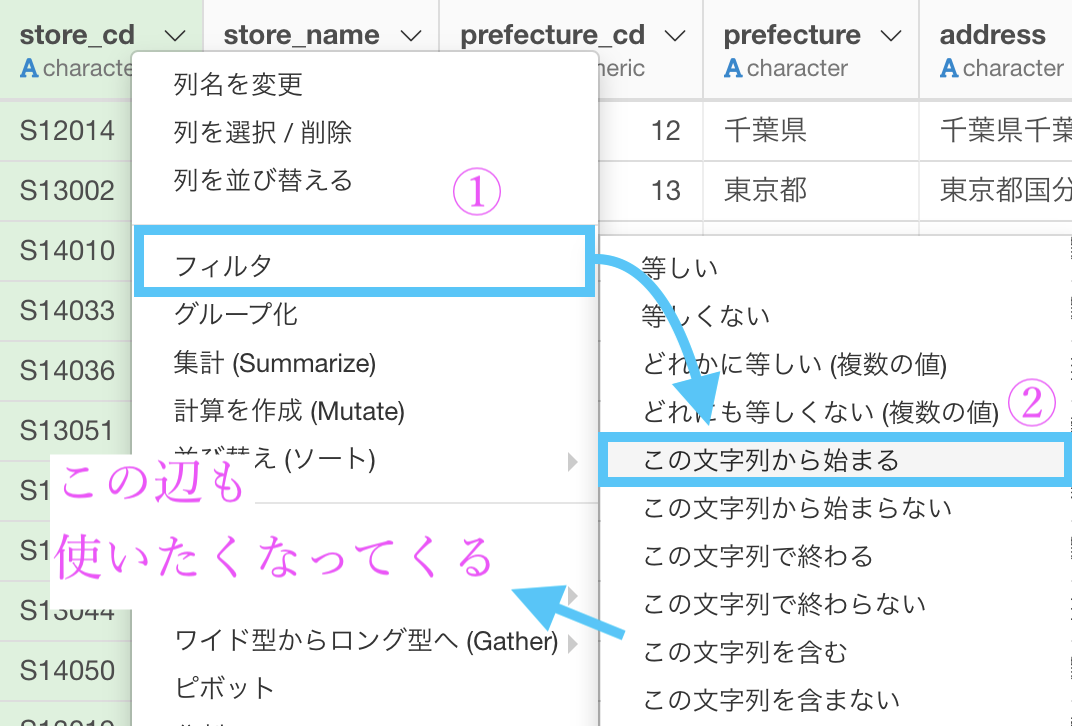This screenshot has height=726, width=1072.
Task: Open the prefecture_cd column dropdown arrow
Action: coord(675,36)
